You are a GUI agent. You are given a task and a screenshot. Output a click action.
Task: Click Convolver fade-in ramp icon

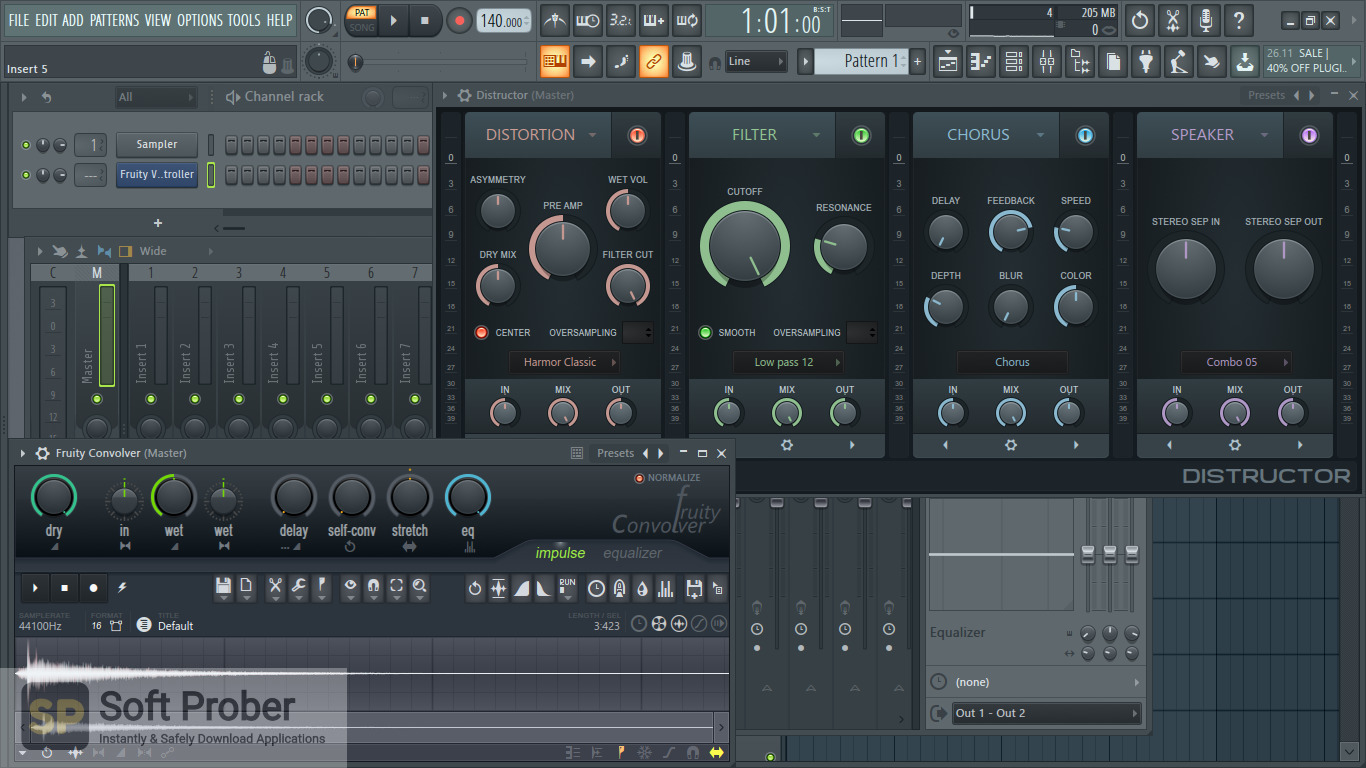click(521, 588)
